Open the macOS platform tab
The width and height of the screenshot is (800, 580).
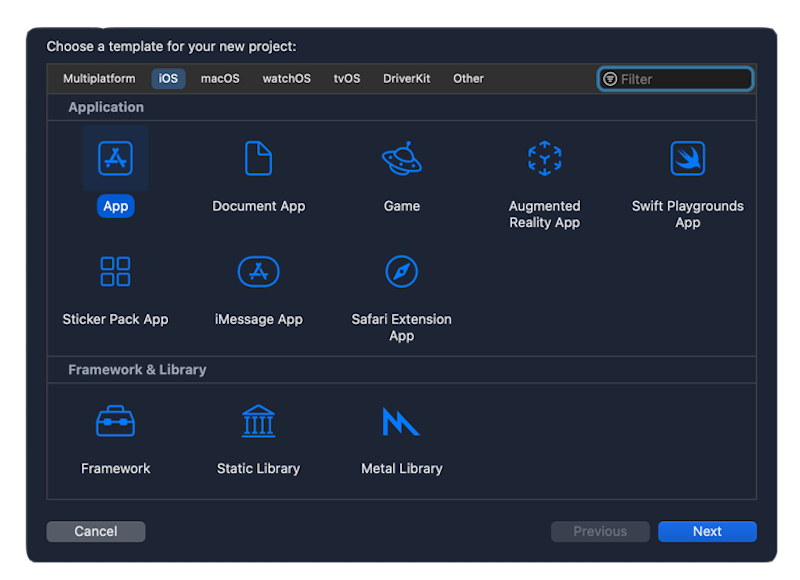(x=220, y=79)
